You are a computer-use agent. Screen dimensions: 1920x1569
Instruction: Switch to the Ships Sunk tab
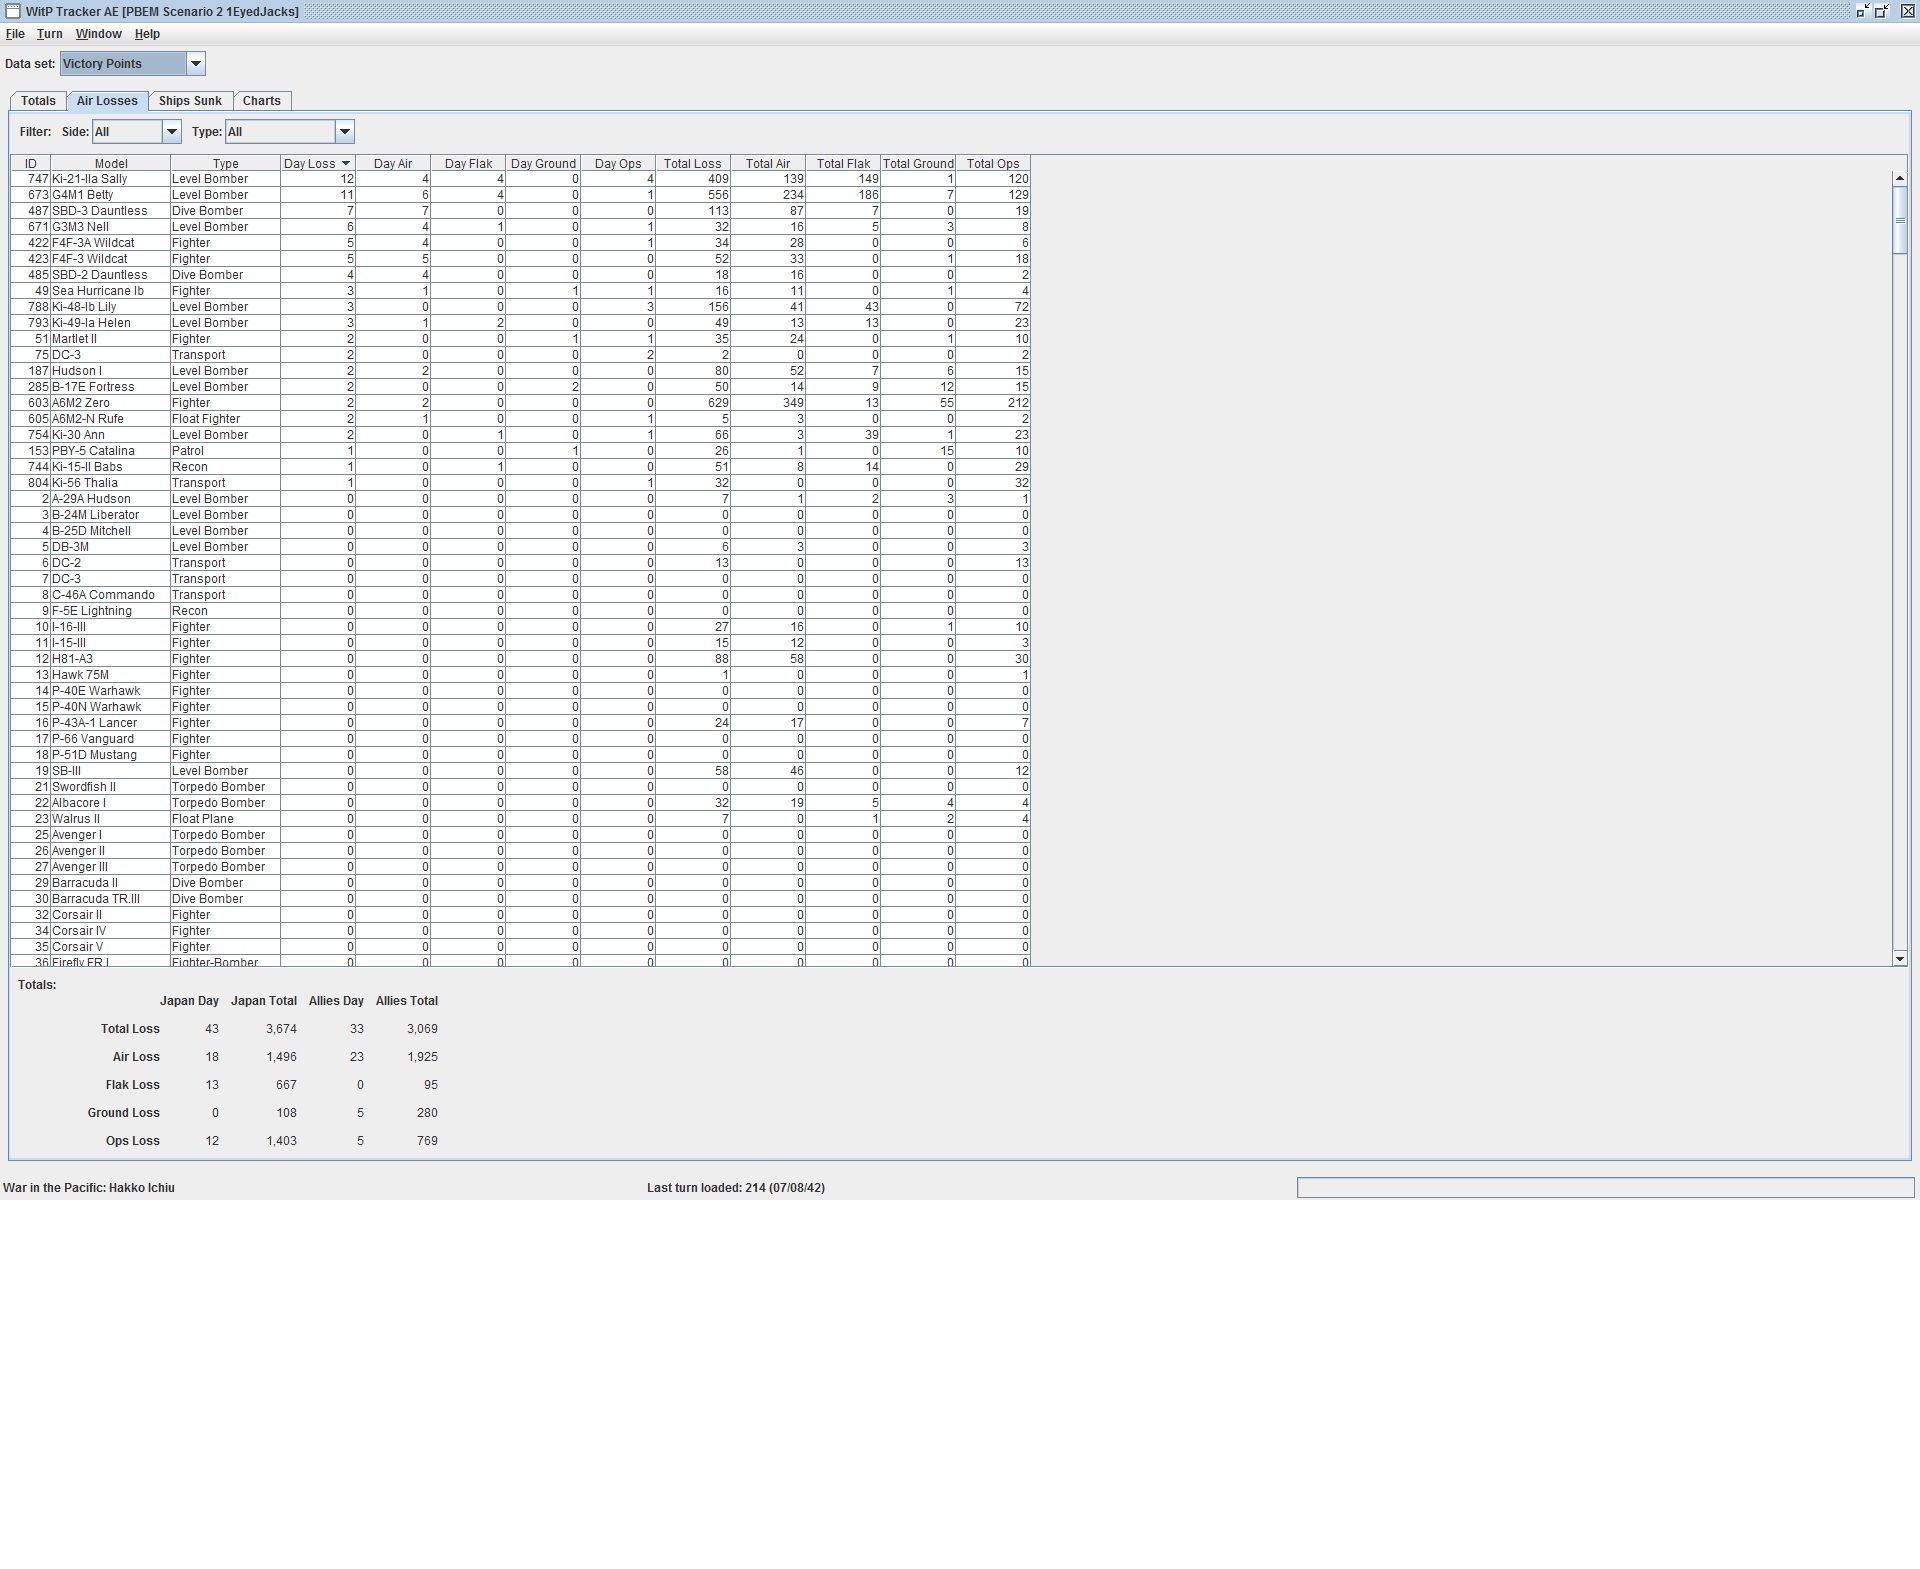[x=190, y=101]
